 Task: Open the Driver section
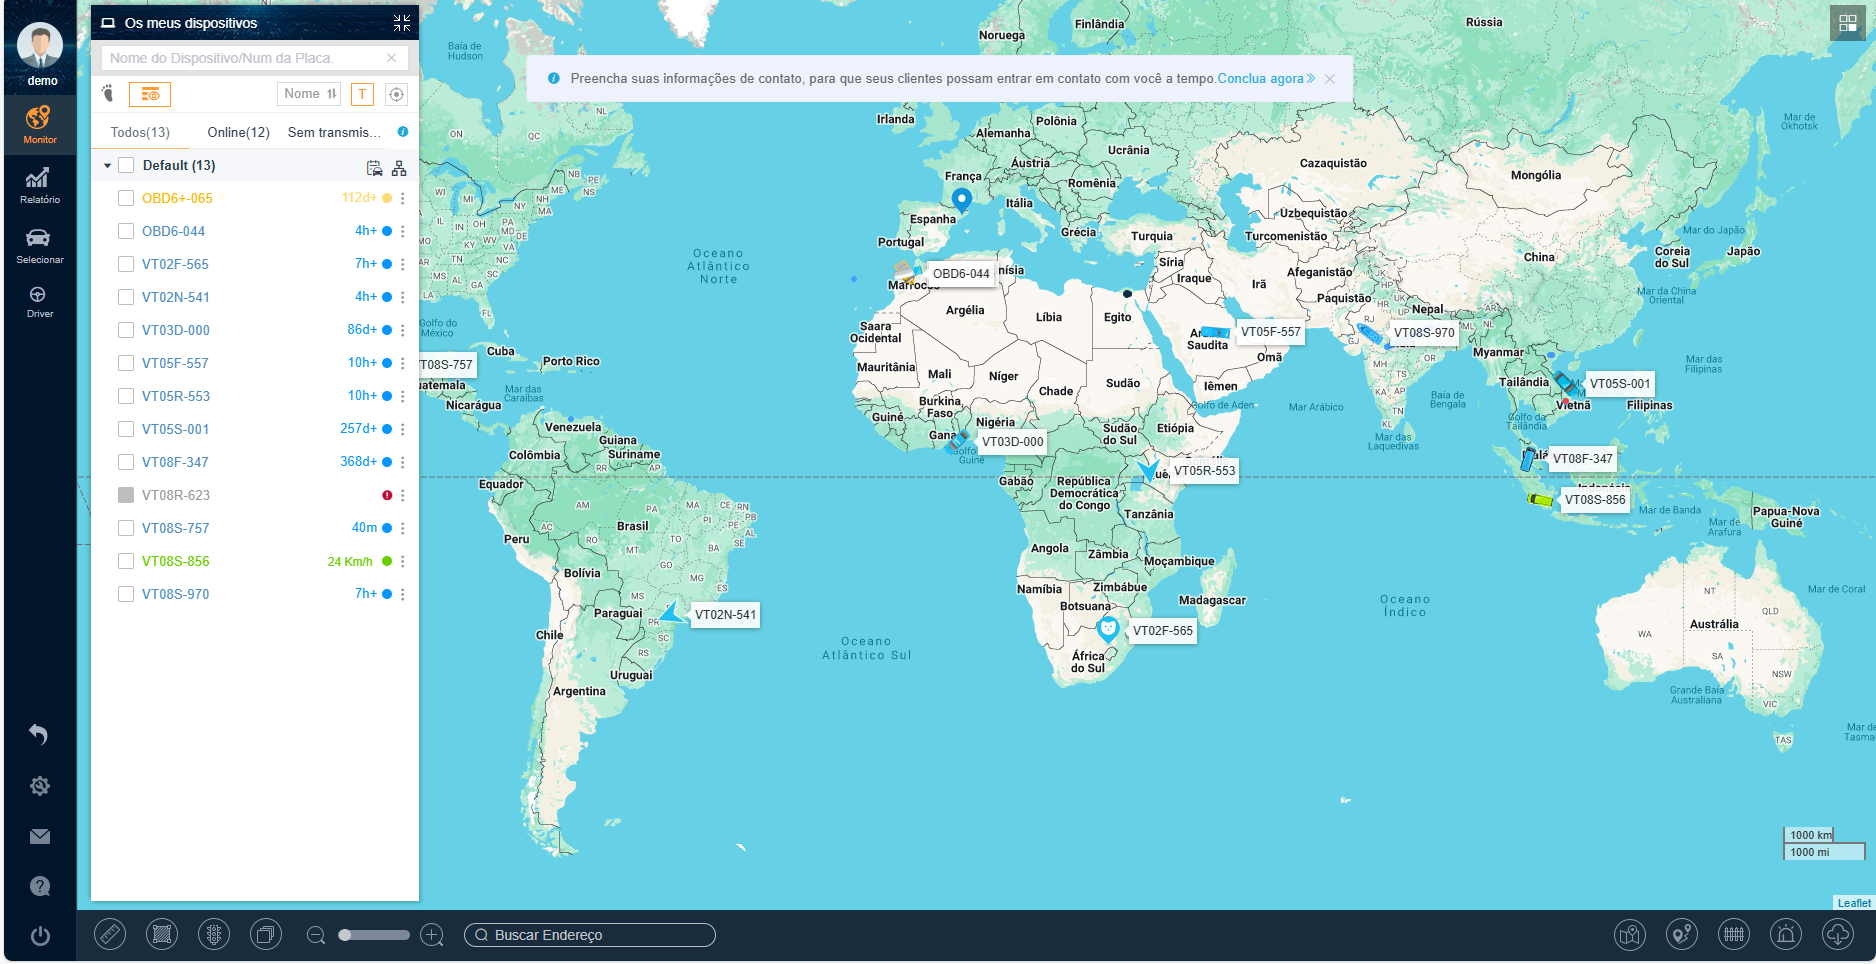[x=40, y=302]
